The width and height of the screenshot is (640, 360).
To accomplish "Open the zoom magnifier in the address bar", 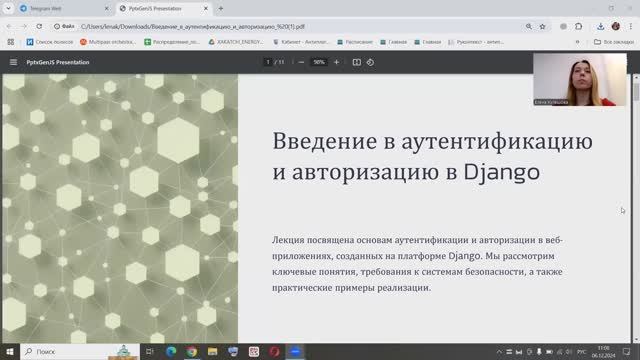I will tap(529, 26).
